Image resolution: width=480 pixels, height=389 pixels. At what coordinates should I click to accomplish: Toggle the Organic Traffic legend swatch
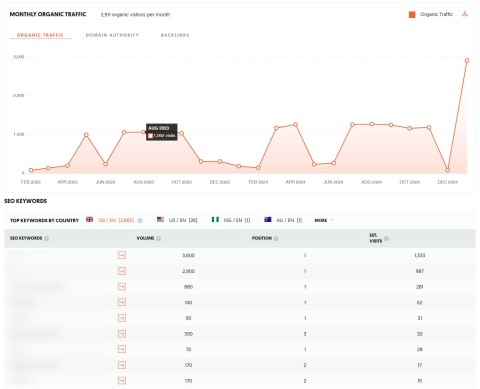[x=412, y=14]
